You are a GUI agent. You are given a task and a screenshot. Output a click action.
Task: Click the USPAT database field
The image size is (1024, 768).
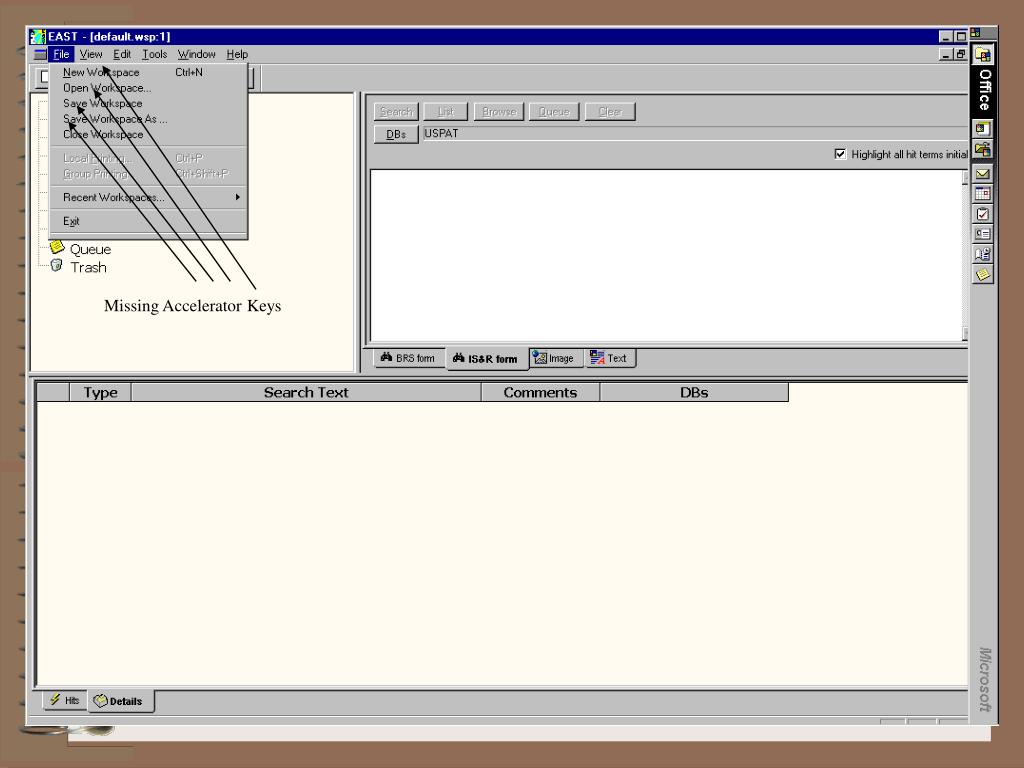694,133
